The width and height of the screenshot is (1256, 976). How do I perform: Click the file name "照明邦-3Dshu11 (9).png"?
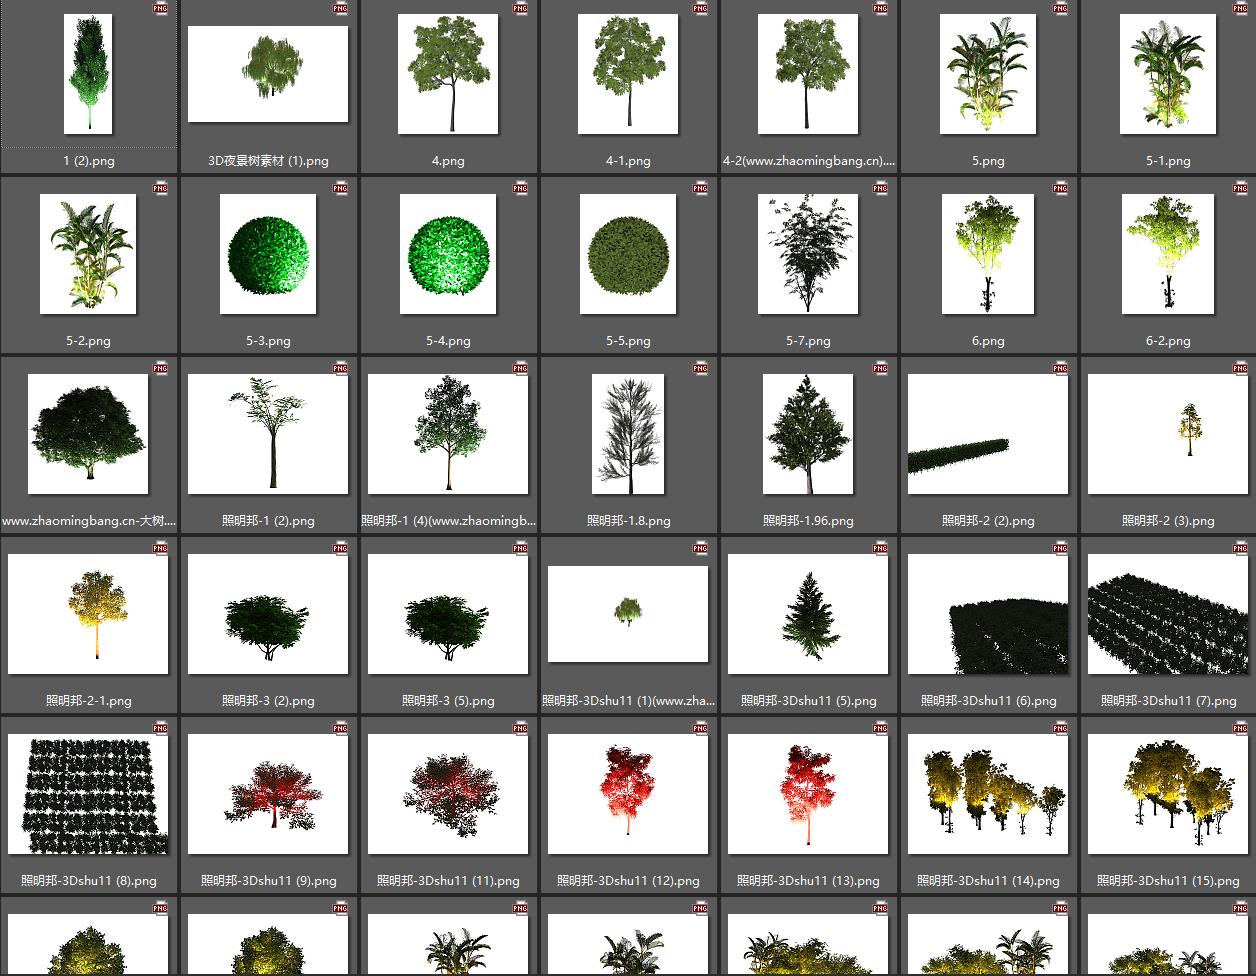(268, 881)
